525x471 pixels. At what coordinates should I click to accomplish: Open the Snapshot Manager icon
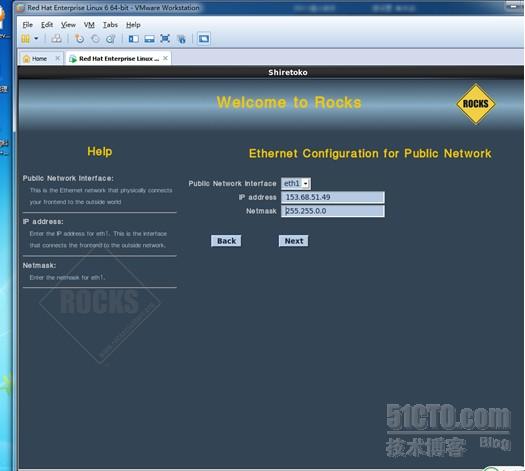(x=111, y=39)
